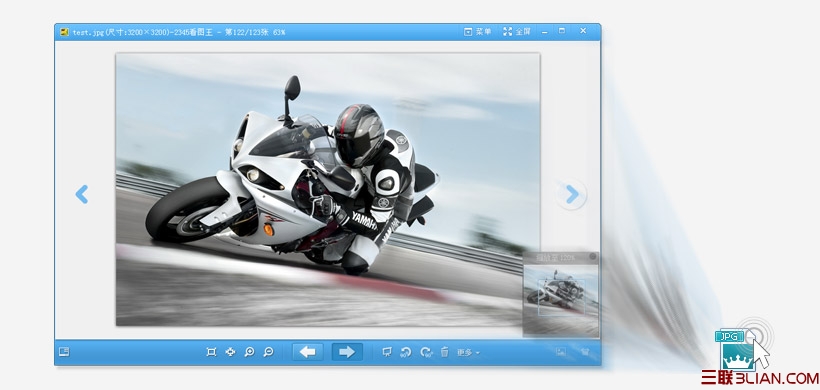Delete the current image with trash icon
The image size is (820, 390).
[x=445, y=352]
